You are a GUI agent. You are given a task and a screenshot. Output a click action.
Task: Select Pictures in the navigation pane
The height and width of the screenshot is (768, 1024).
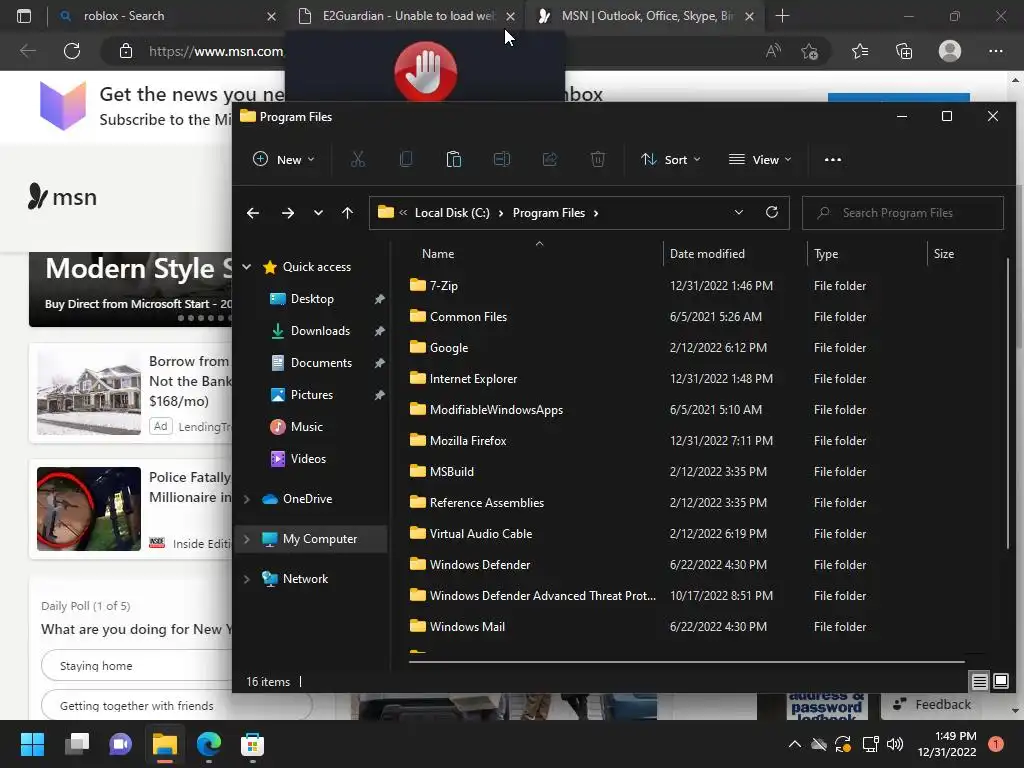(x=312, y=394)
